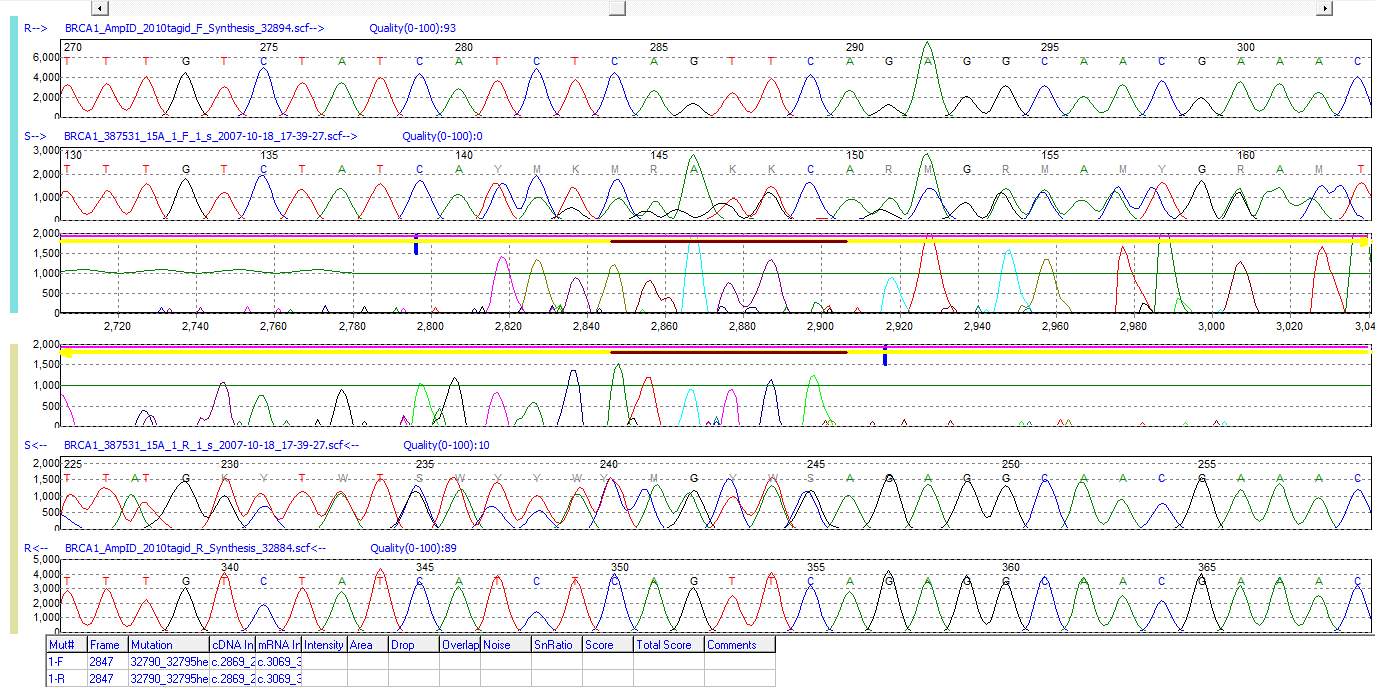Click Frame 2847 in 1-F row
This screenshot has width=1375, height=687.
(108, 662)
